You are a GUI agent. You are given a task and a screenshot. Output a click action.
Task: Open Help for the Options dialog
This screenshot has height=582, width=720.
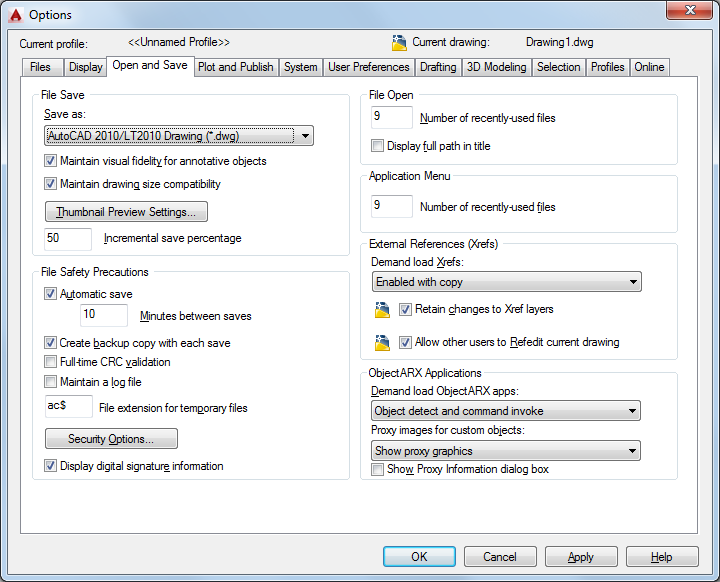click(662, 557)
